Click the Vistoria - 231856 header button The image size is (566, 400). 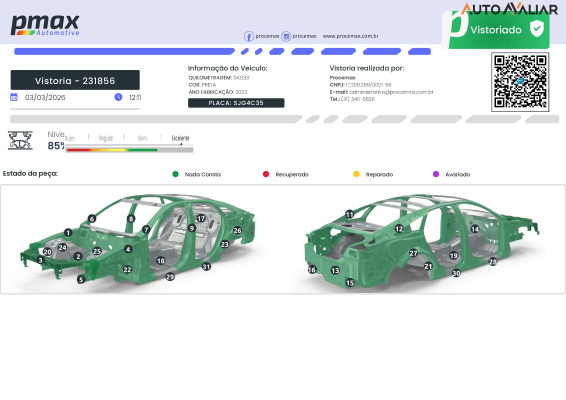(x=75, y=80)
